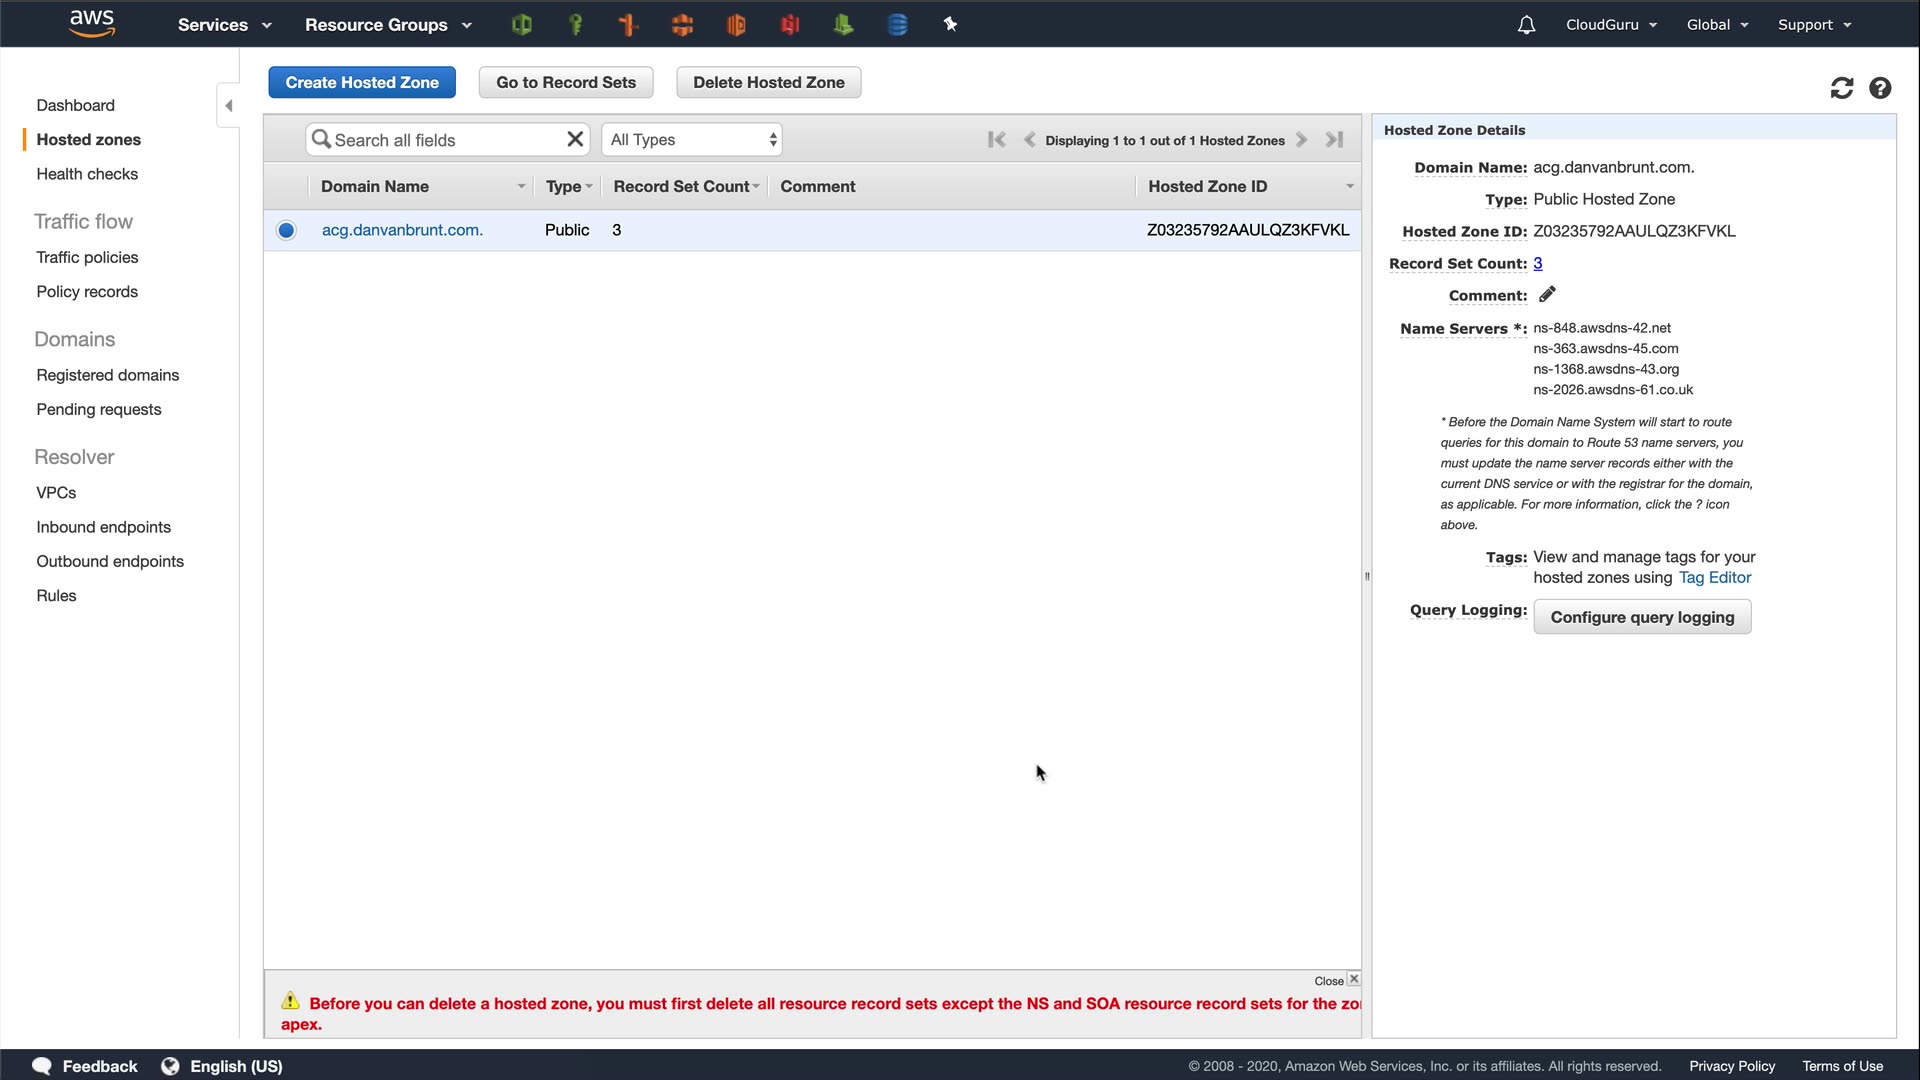1920x1080 pixels.
Task: Refresh the hosted zones list
Action: (x=1841, y=88)
